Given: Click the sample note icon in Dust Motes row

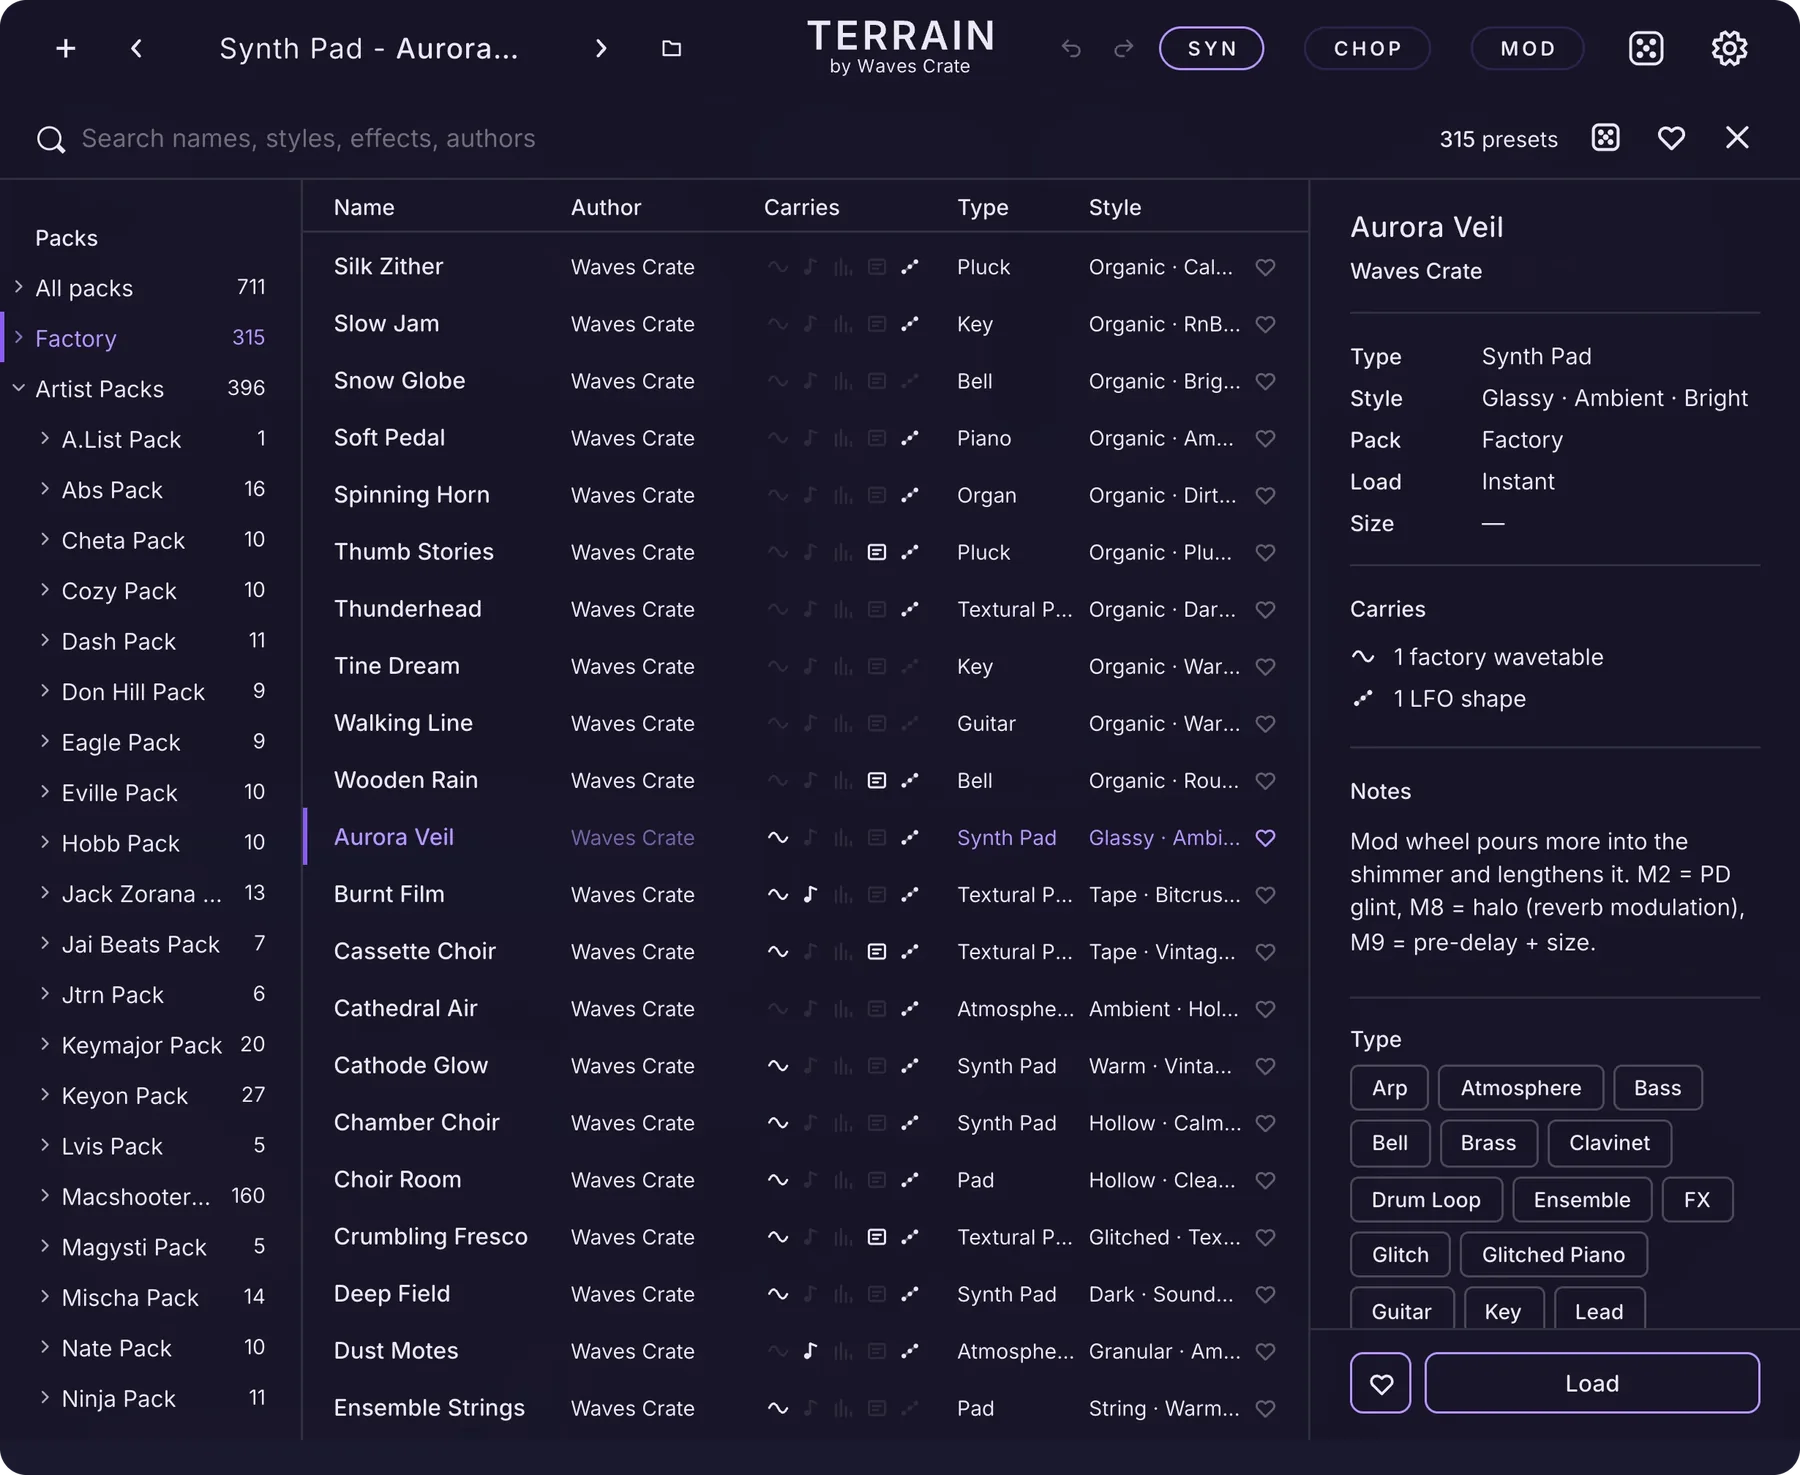Looking at the screenshot, I should click(x=810, y=1351).
